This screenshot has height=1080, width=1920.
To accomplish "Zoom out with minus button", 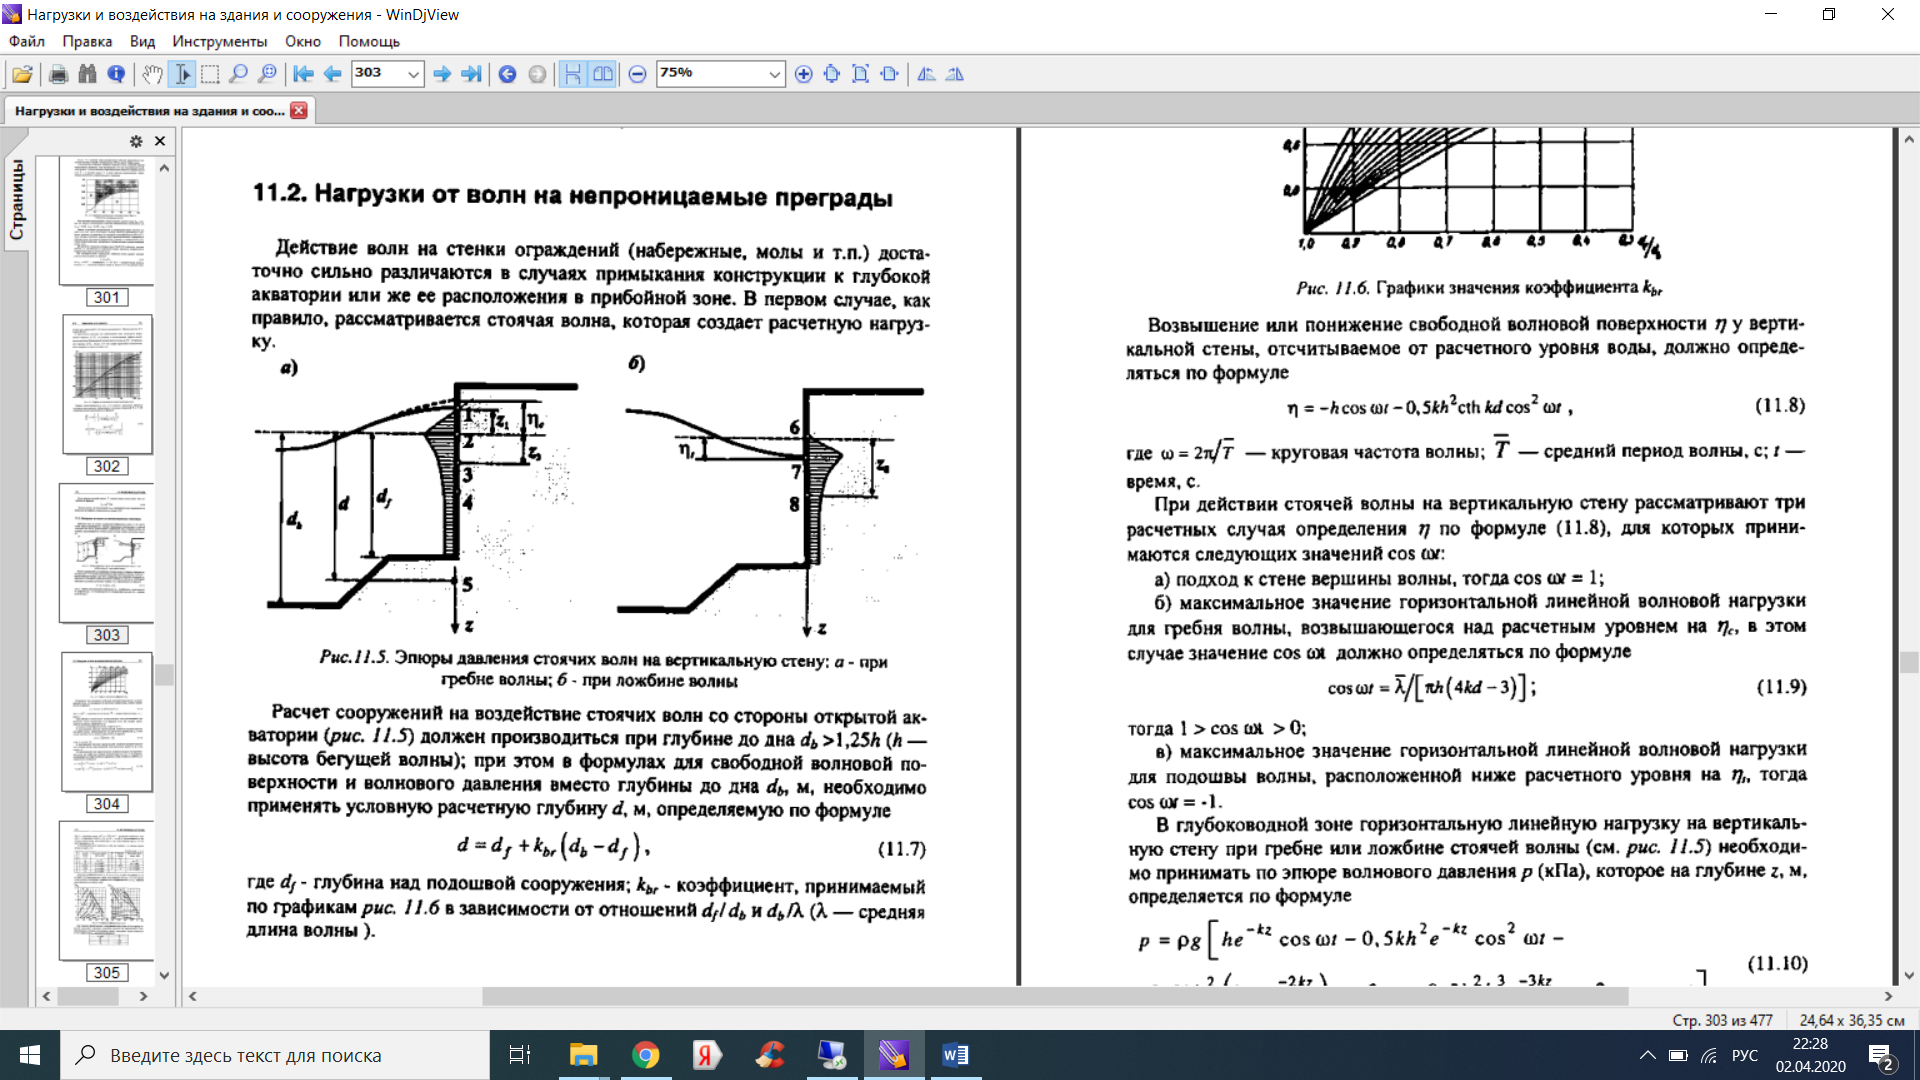I will pyautogui.click(x=637, y=74).
